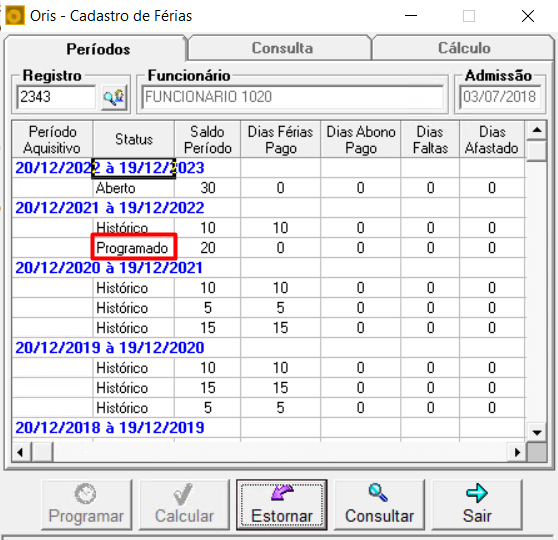The image size is (558, 540).
Task: Select period 20/12/2018 à 19/12/2019
Action: (x=110, y=428)
